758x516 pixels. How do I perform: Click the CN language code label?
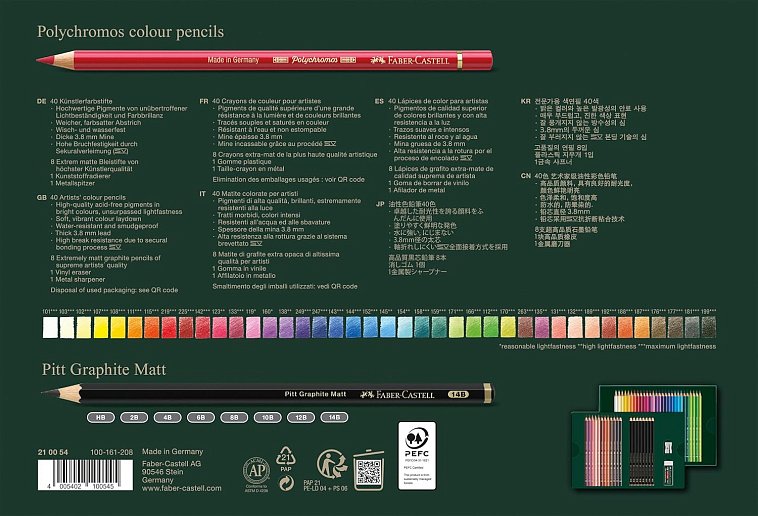pyautogui.click(x=526, y=176)
